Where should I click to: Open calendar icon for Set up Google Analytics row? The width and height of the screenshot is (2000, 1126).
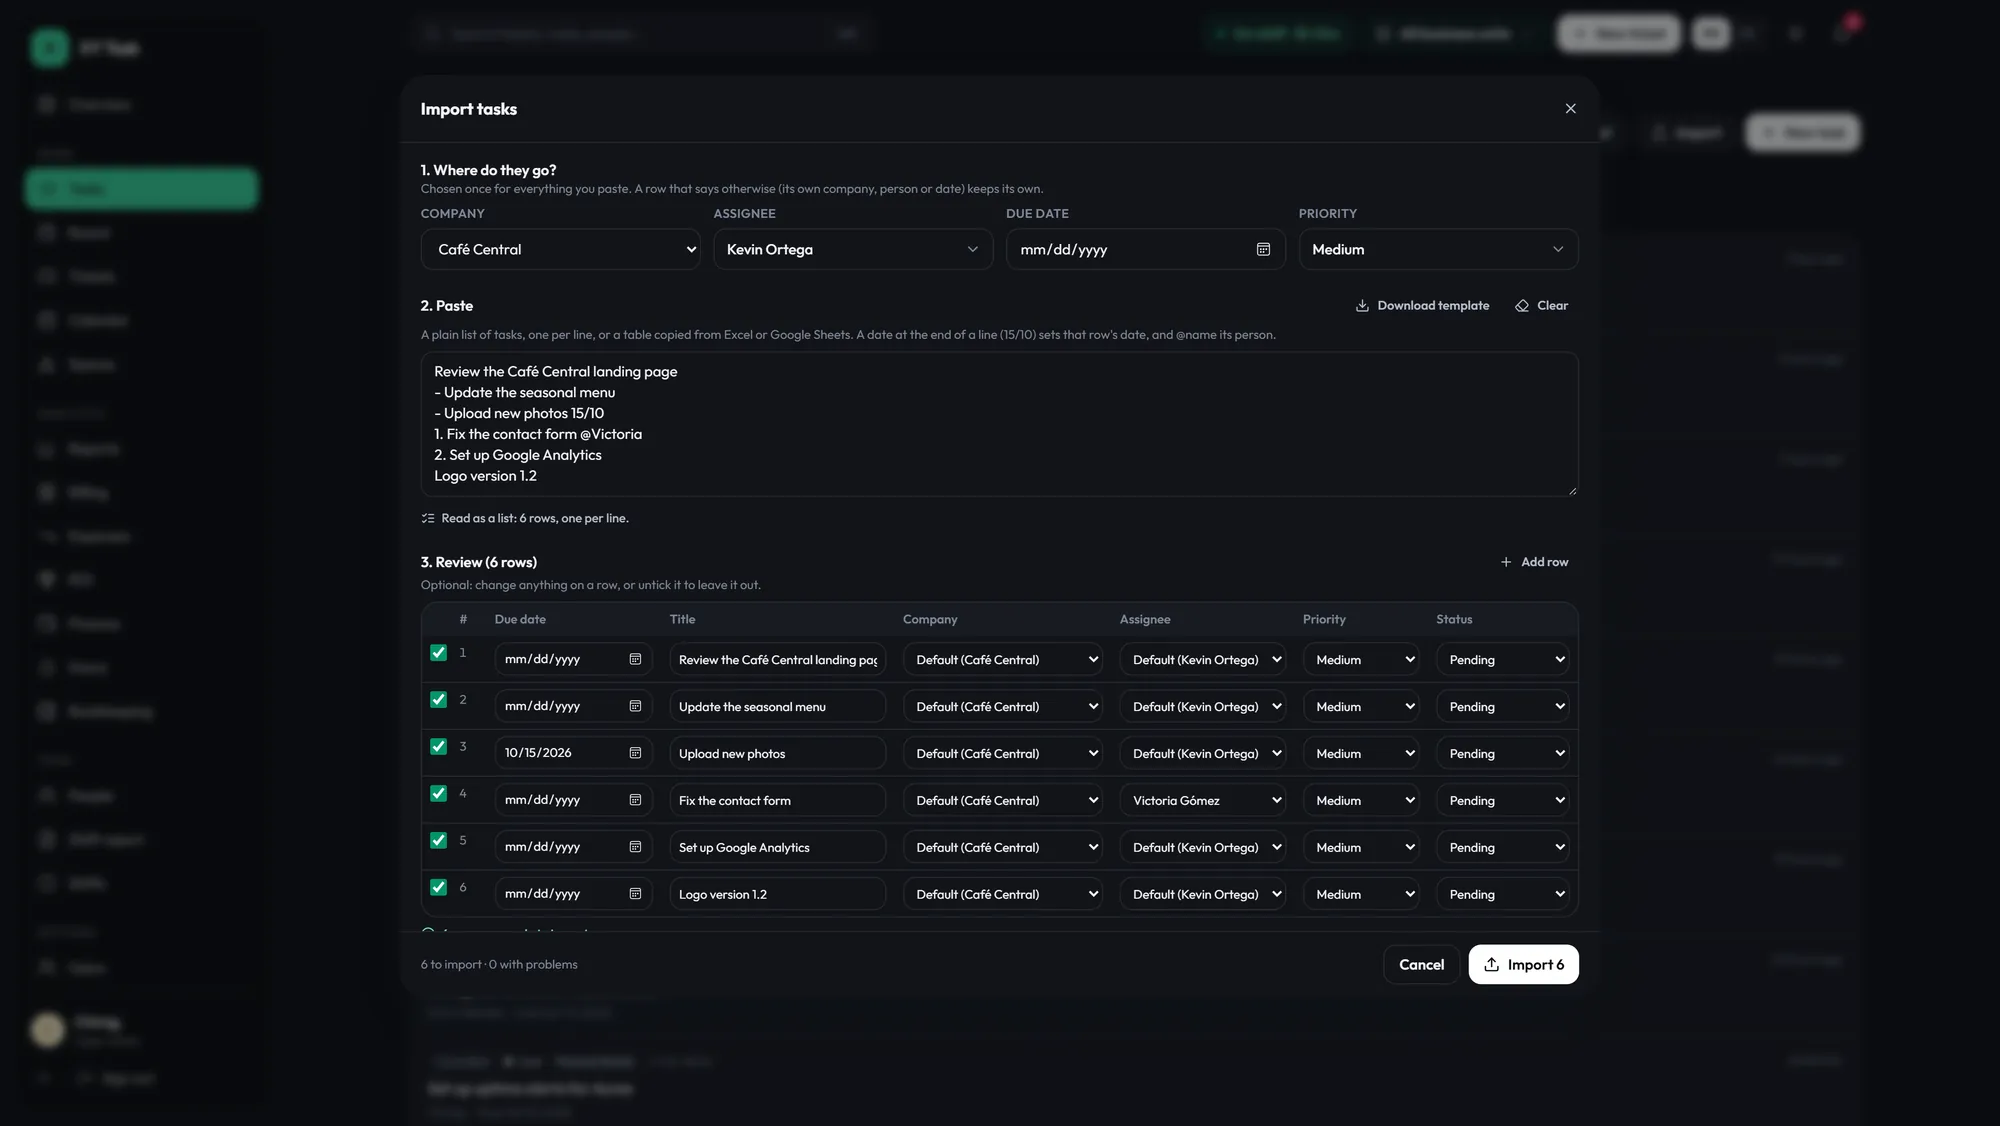tap(635, 847)
